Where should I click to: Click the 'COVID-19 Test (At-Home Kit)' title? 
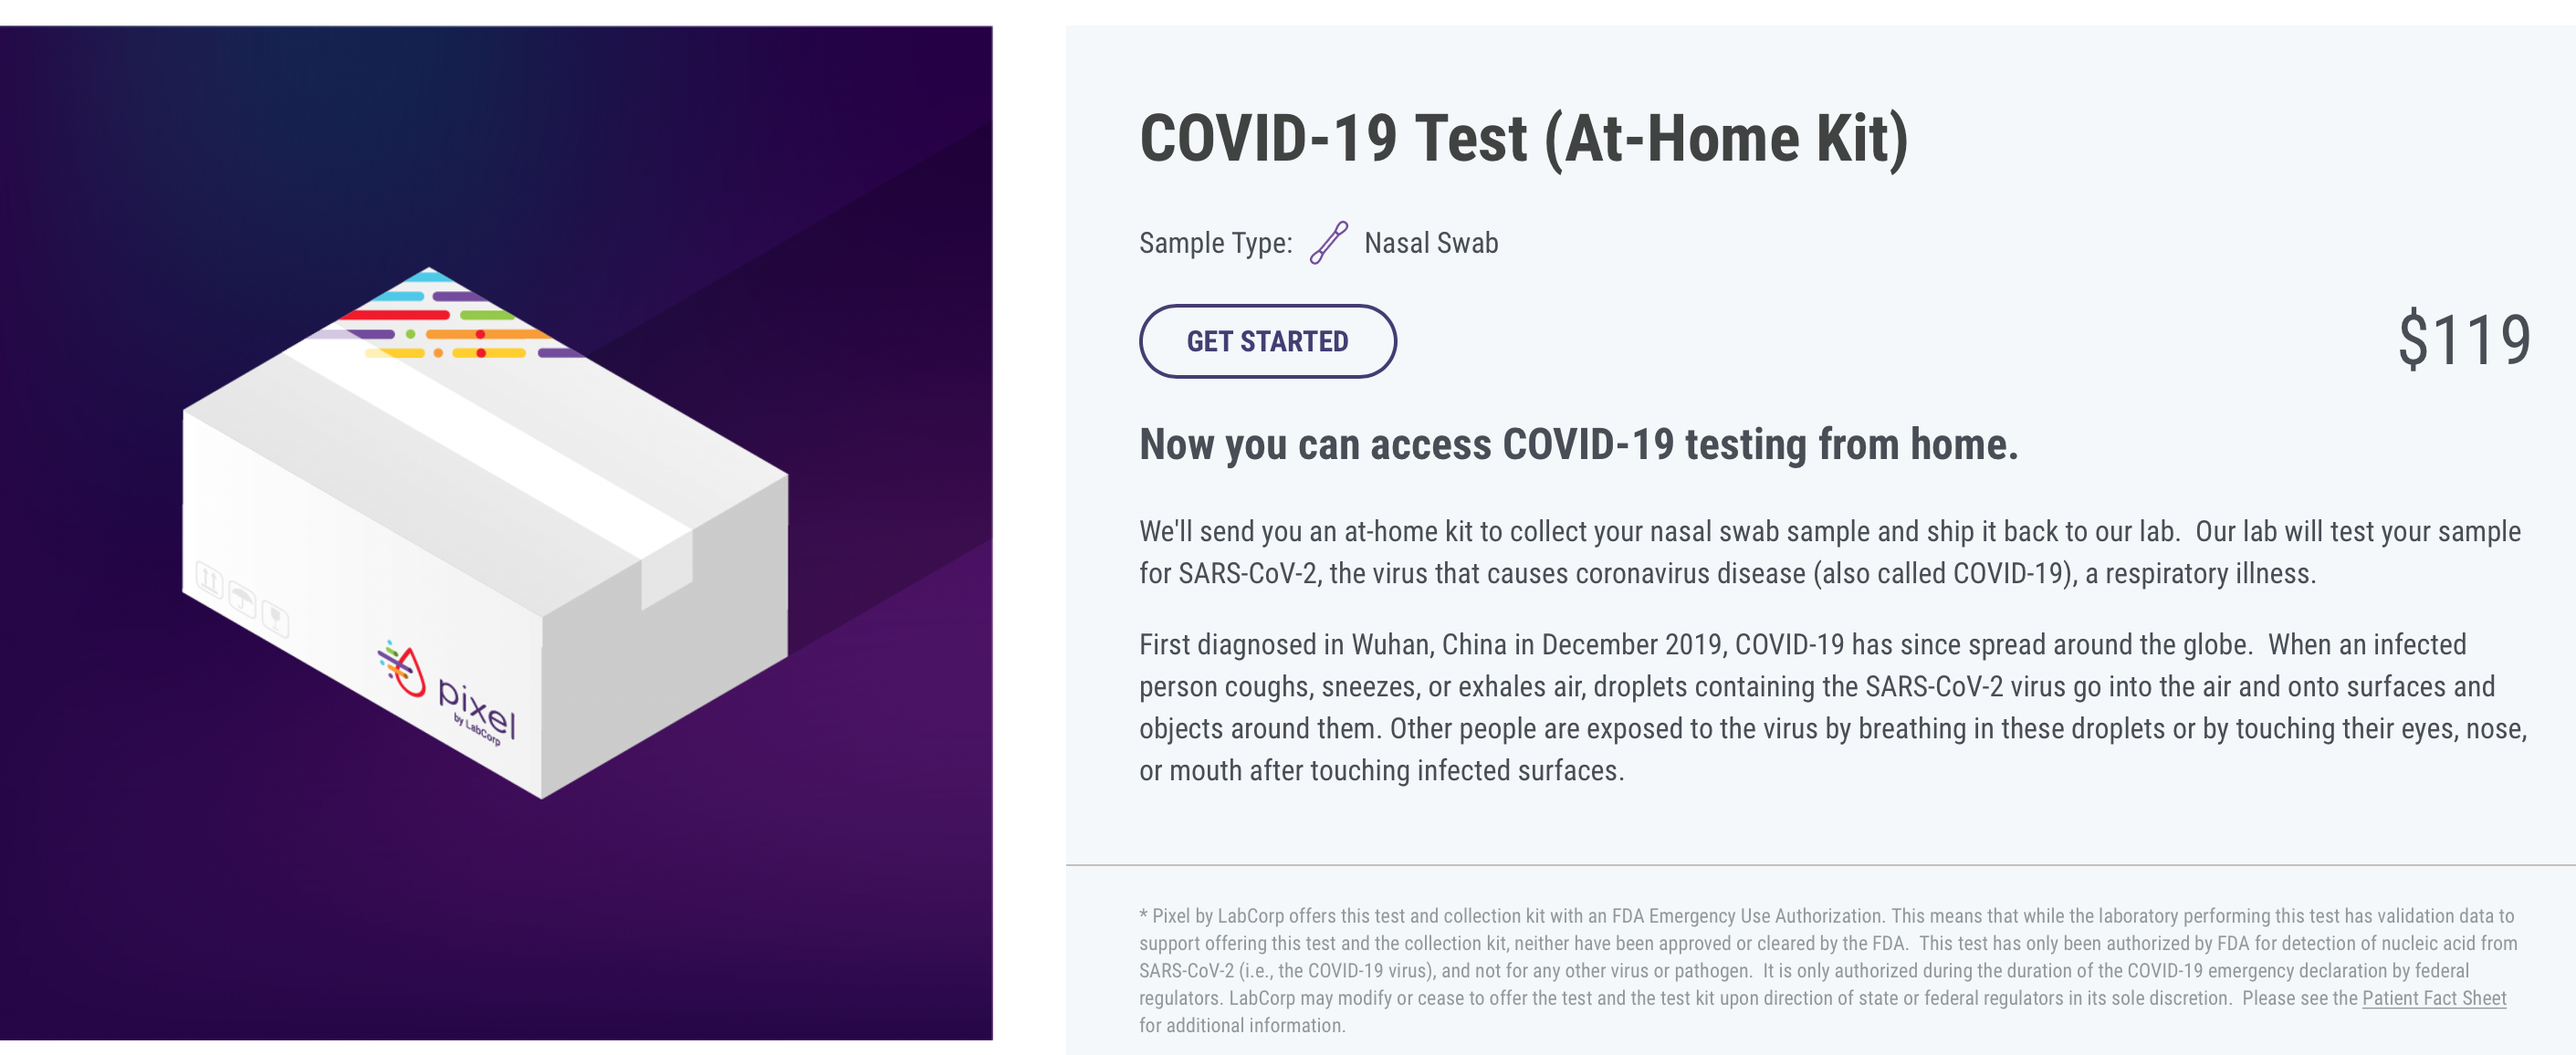1523,138
